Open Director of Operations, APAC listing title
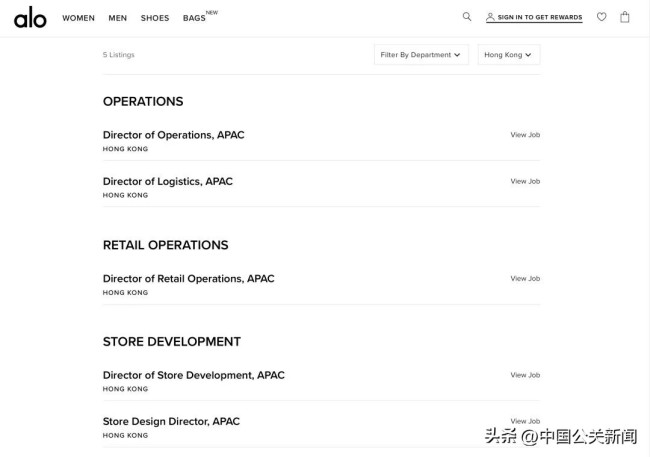This screenshot has width=650, height=457. pyautogui.click(x=173, y=135)
